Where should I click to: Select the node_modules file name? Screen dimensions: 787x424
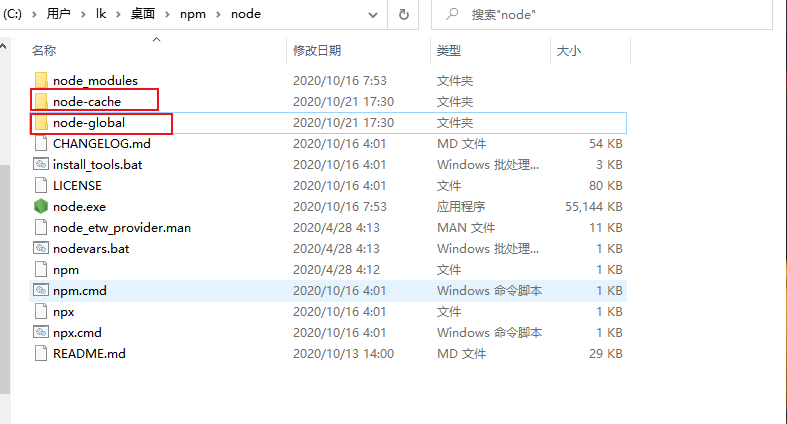(95, 80)
